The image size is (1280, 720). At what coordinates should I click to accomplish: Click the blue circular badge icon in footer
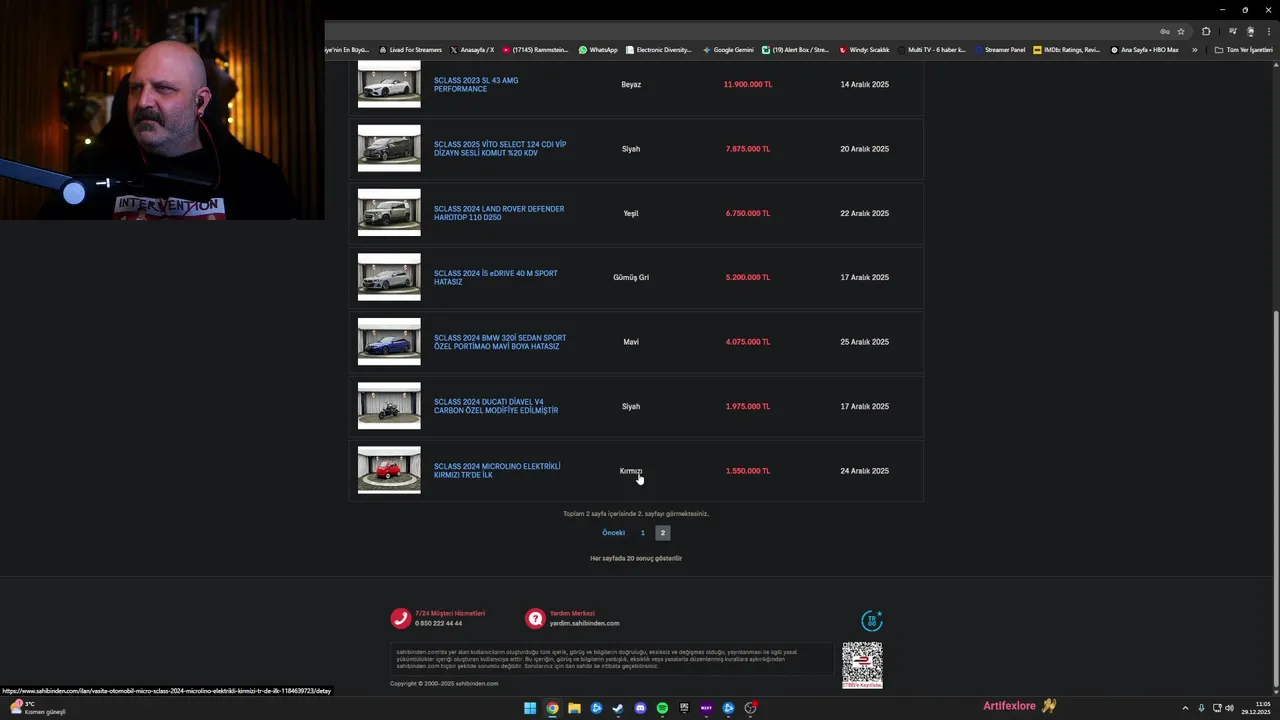pos(872,621)
